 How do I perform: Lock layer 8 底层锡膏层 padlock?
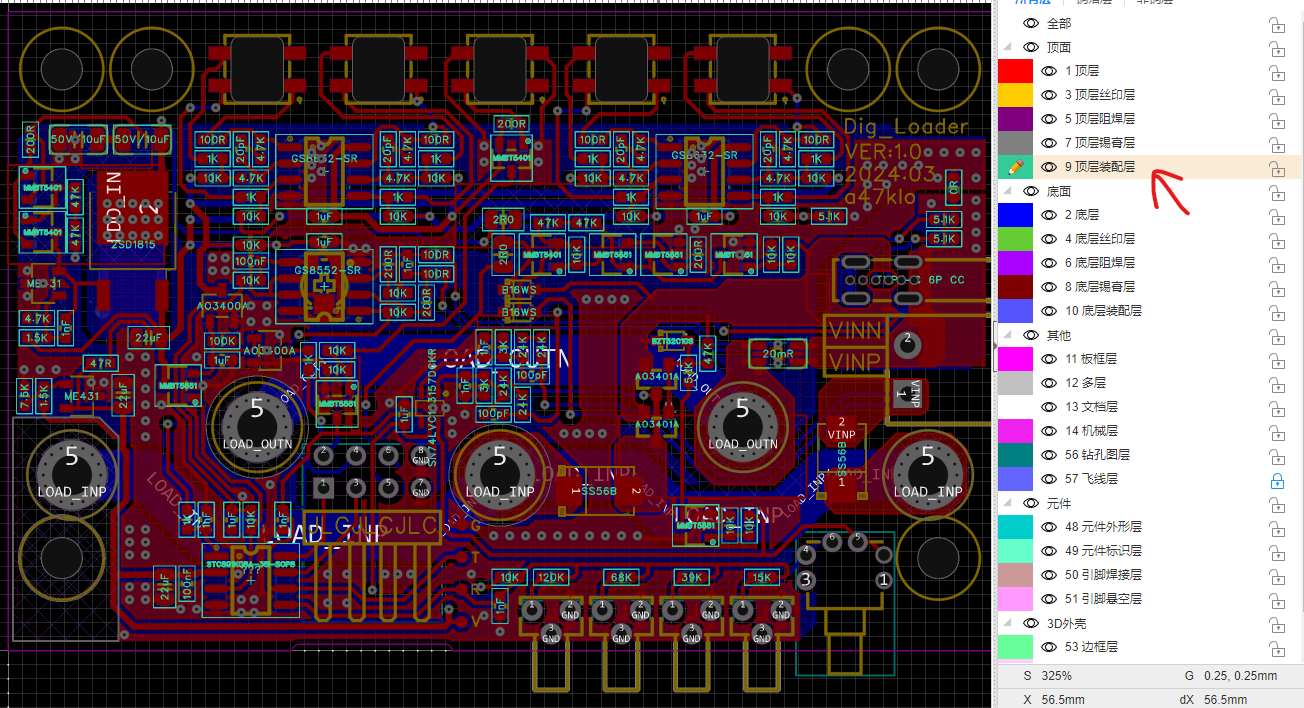click(1276, 288)
